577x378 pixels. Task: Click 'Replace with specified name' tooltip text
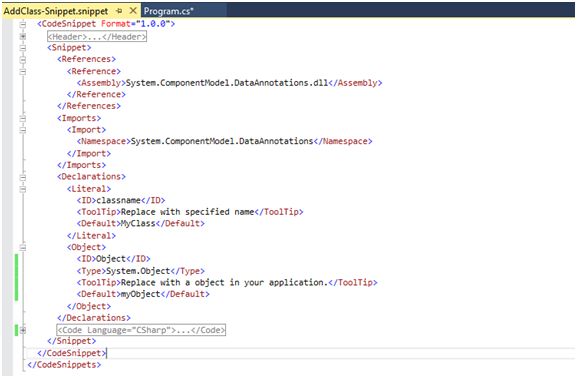[x=187, y=212]
